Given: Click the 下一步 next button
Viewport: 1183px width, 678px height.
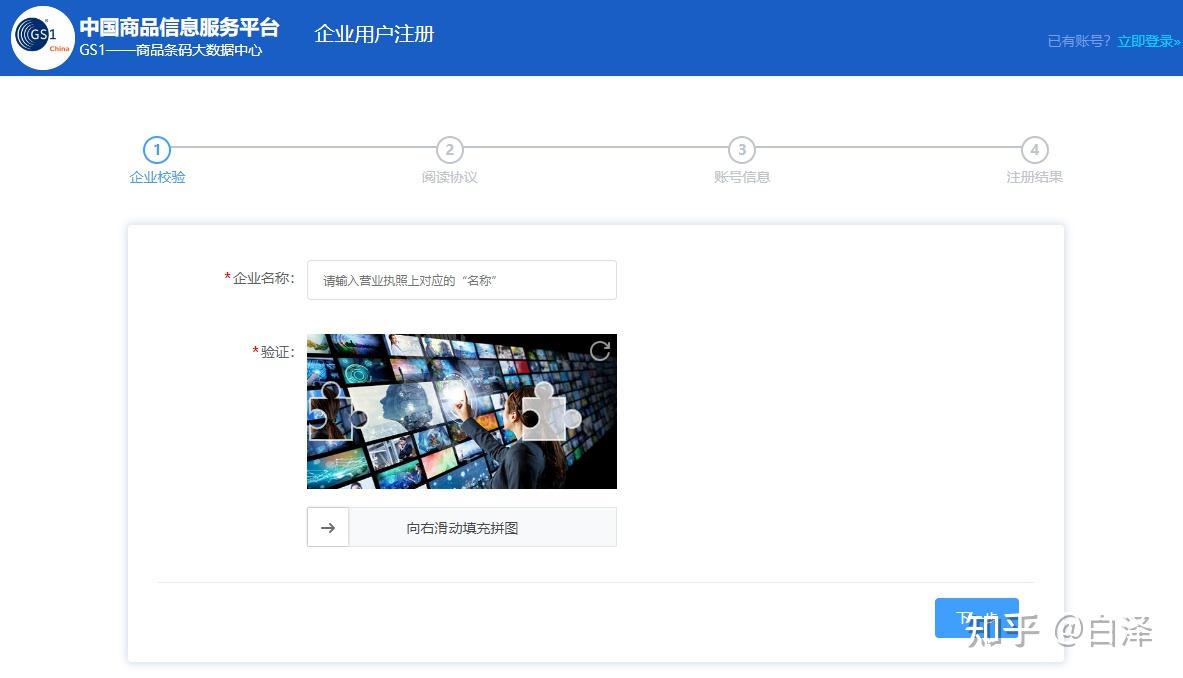Looking at the screenshot, I should (x=976, y=618).
